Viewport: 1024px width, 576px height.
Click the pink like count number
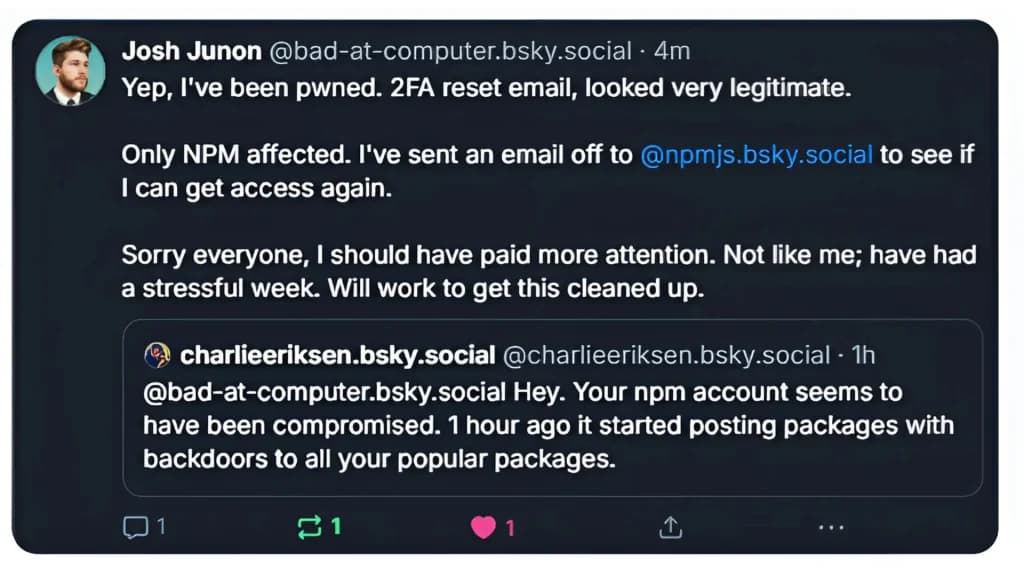coord(510,528)
